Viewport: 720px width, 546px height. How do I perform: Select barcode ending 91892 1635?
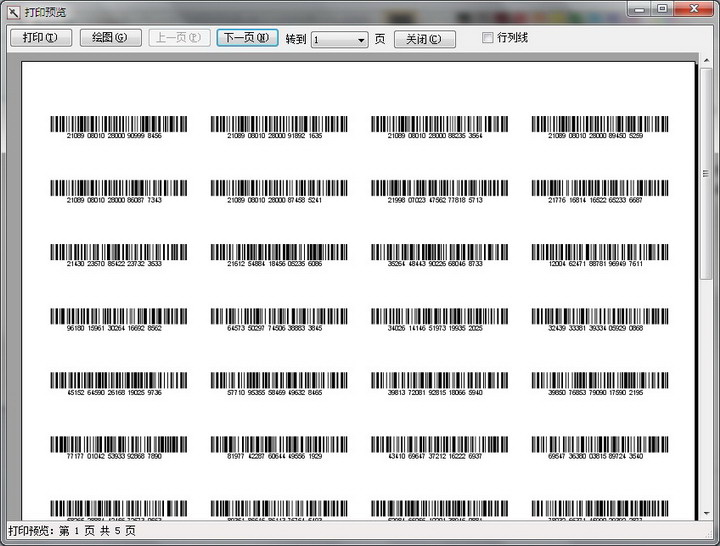point(279,127)
